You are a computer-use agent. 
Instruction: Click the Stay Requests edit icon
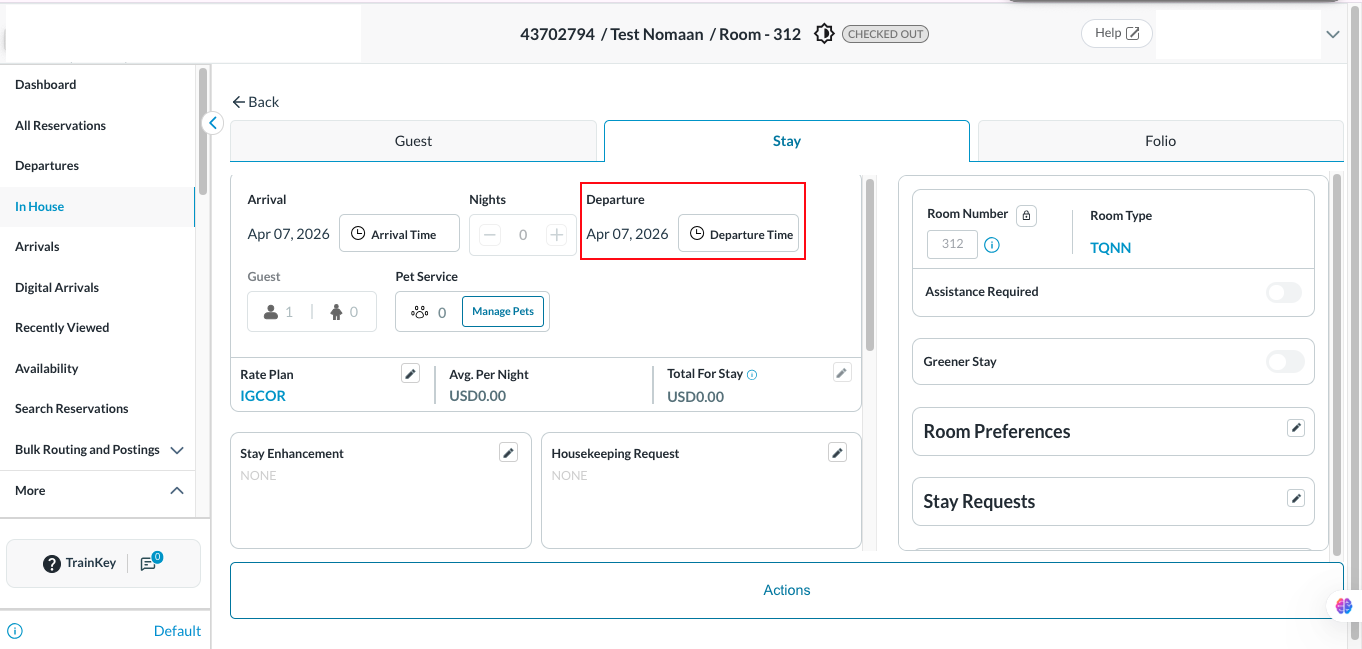pos(1295,498)
